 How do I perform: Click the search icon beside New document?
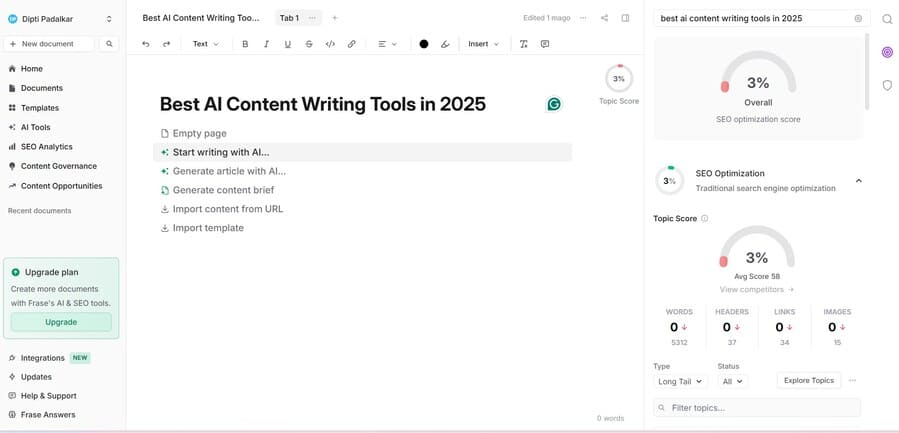coord(109,44)
